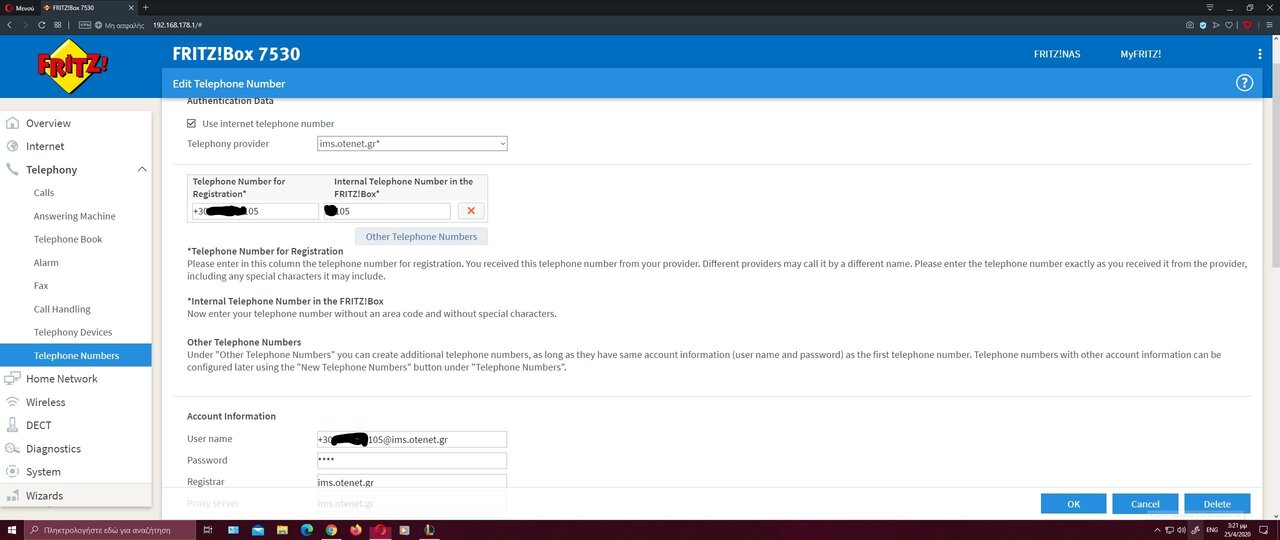Image resolution: width=1280 pixels, height=540 pixels.
Task: Click the Registrar field
Action: coord(412,482)
